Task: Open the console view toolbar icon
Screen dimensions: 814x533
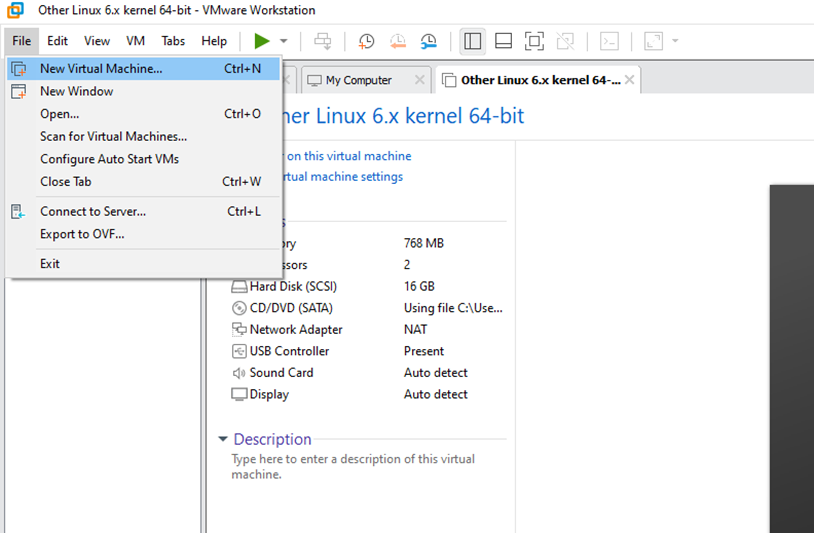Action: click(609, 41)
